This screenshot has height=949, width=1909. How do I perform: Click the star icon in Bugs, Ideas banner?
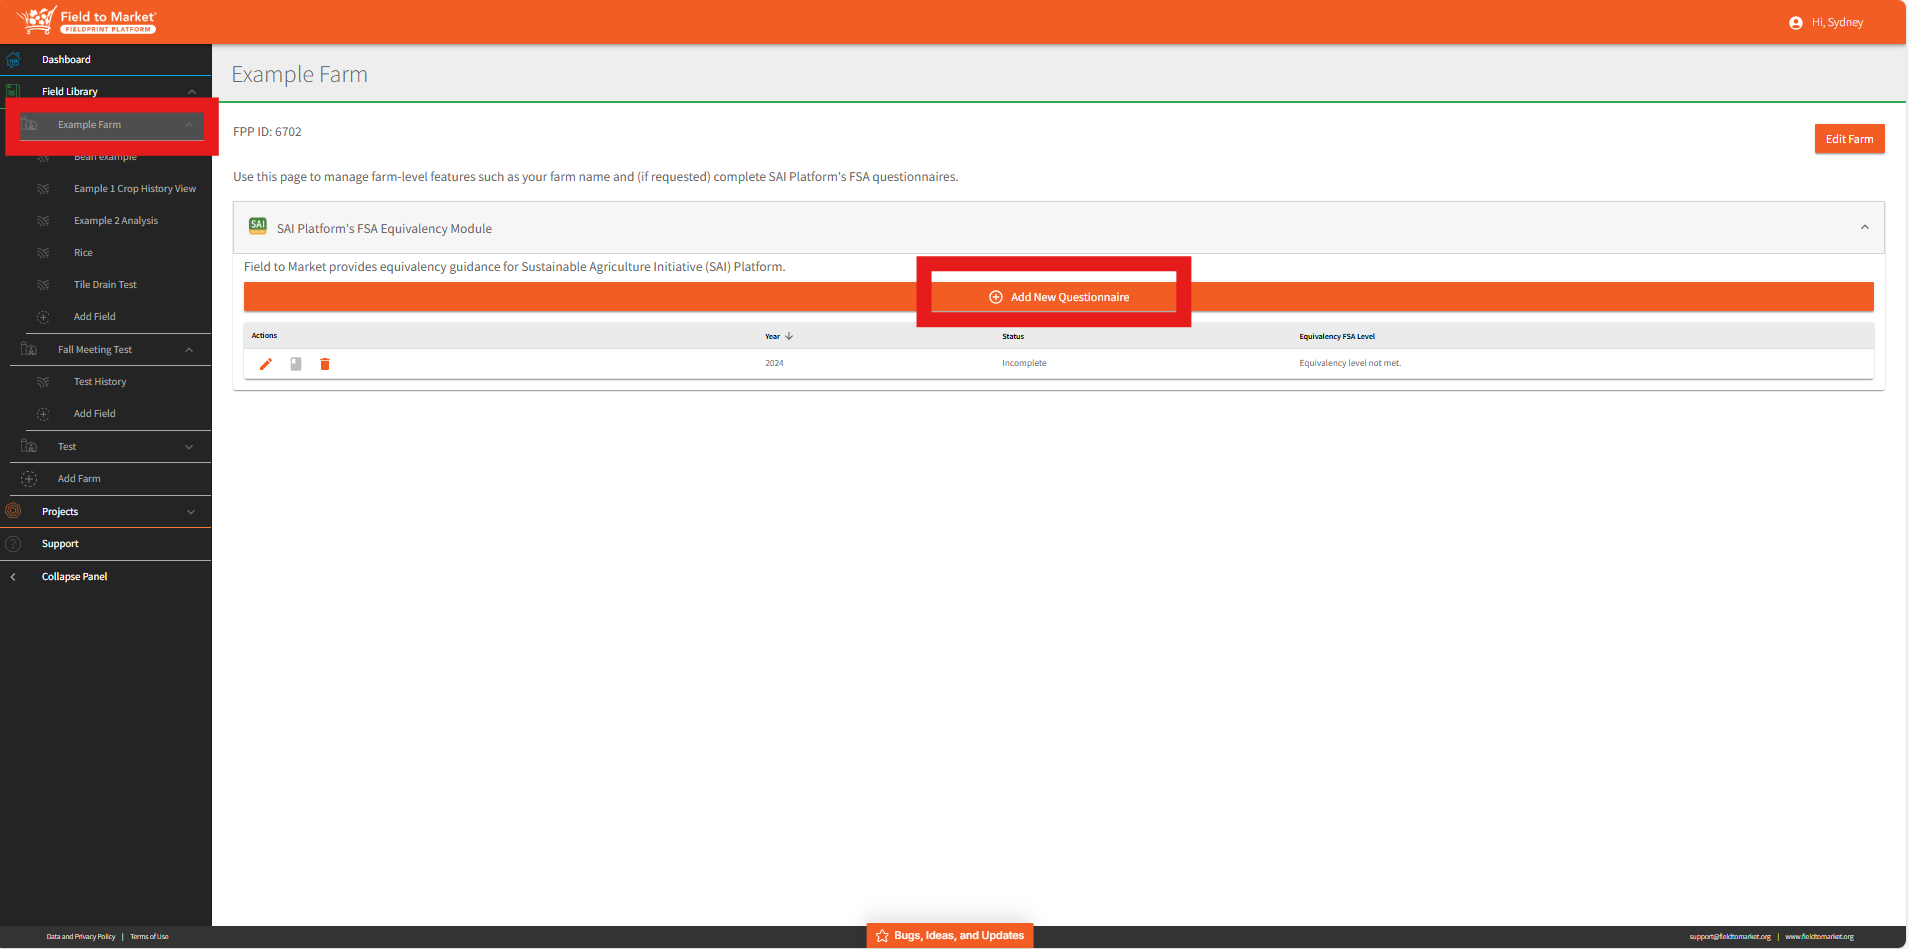(x=882, y=936)
